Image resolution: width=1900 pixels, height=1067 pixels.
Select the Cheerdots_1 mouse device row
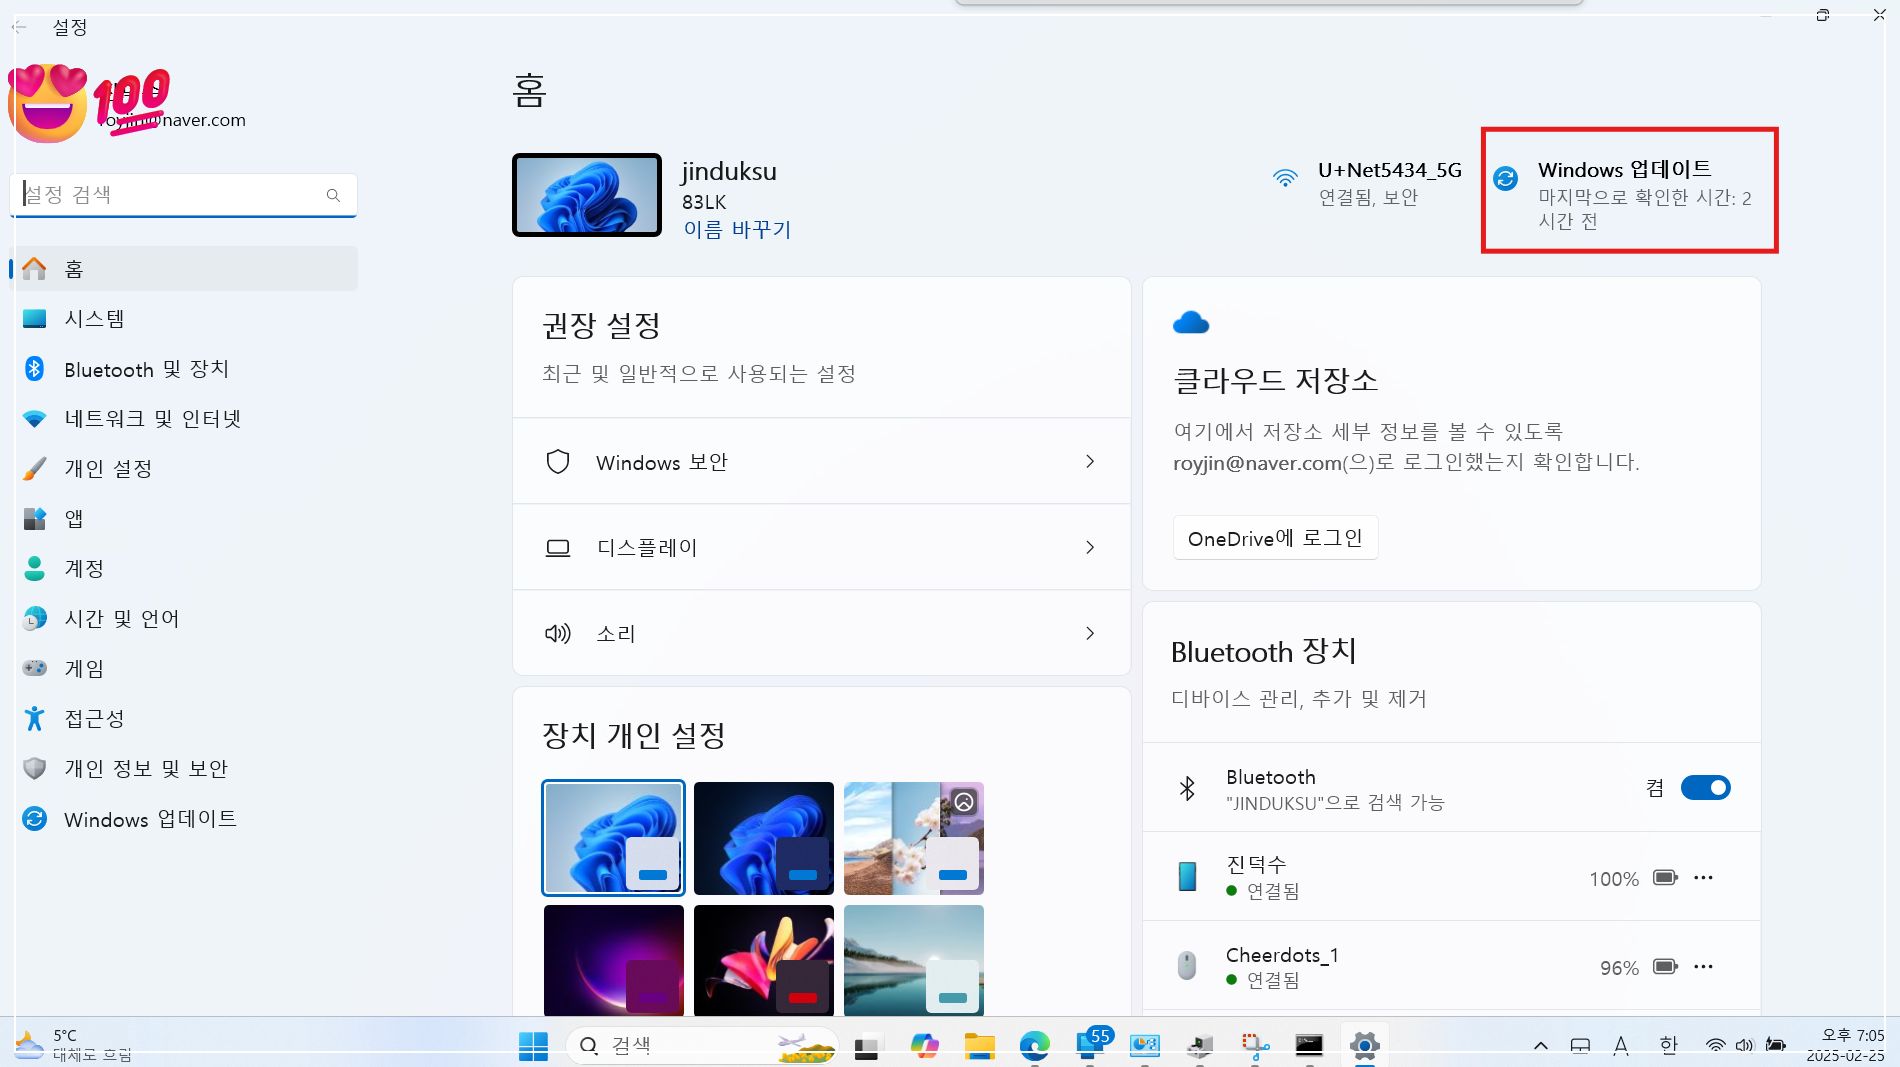click(x=1451, y=966)
